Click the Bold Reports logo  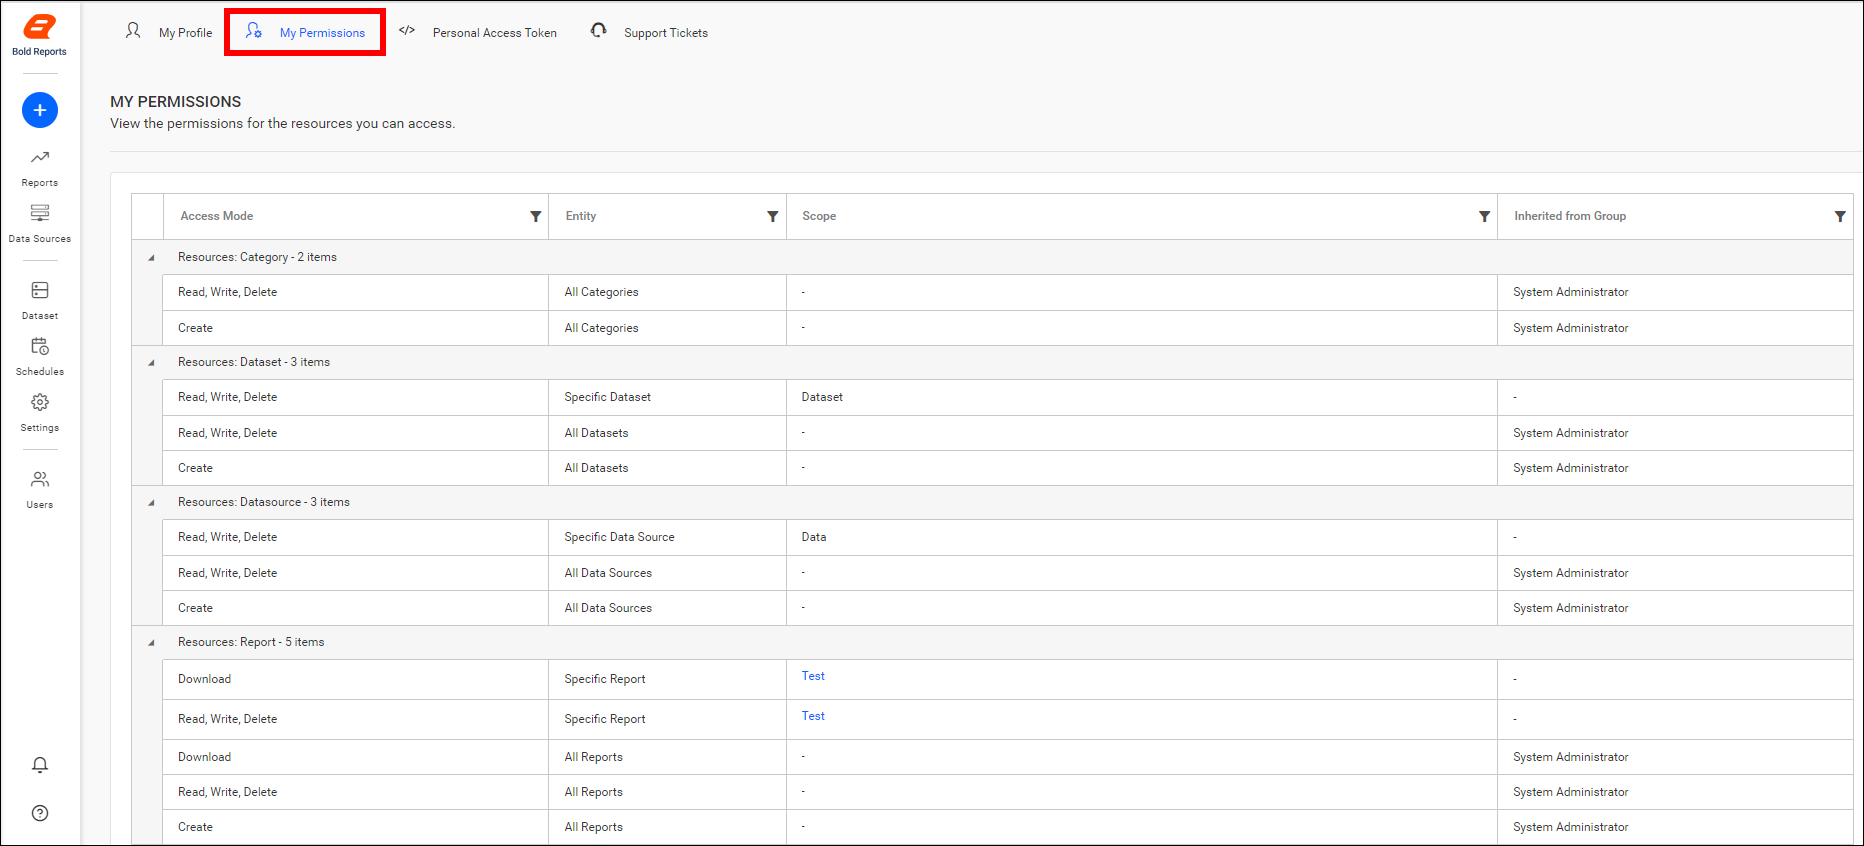pos(40,35)
